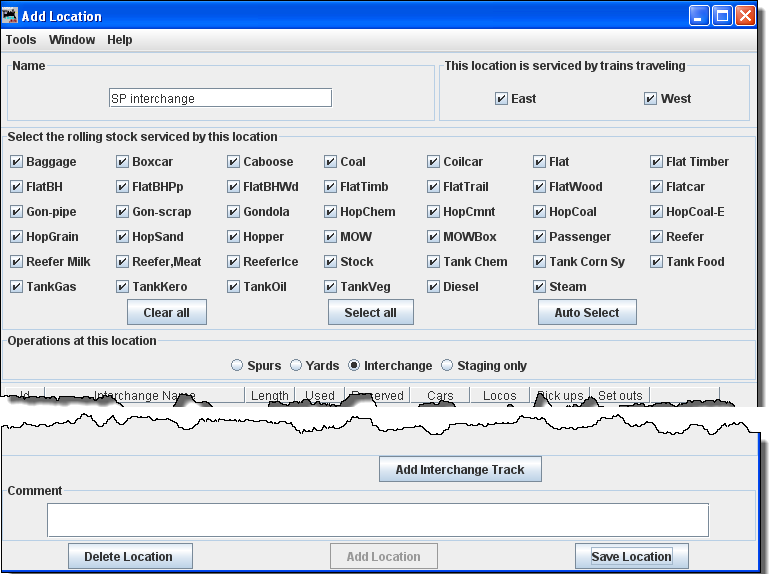
Task: Disable the Caboose checkbox
Action: click(x=234, y=162)
